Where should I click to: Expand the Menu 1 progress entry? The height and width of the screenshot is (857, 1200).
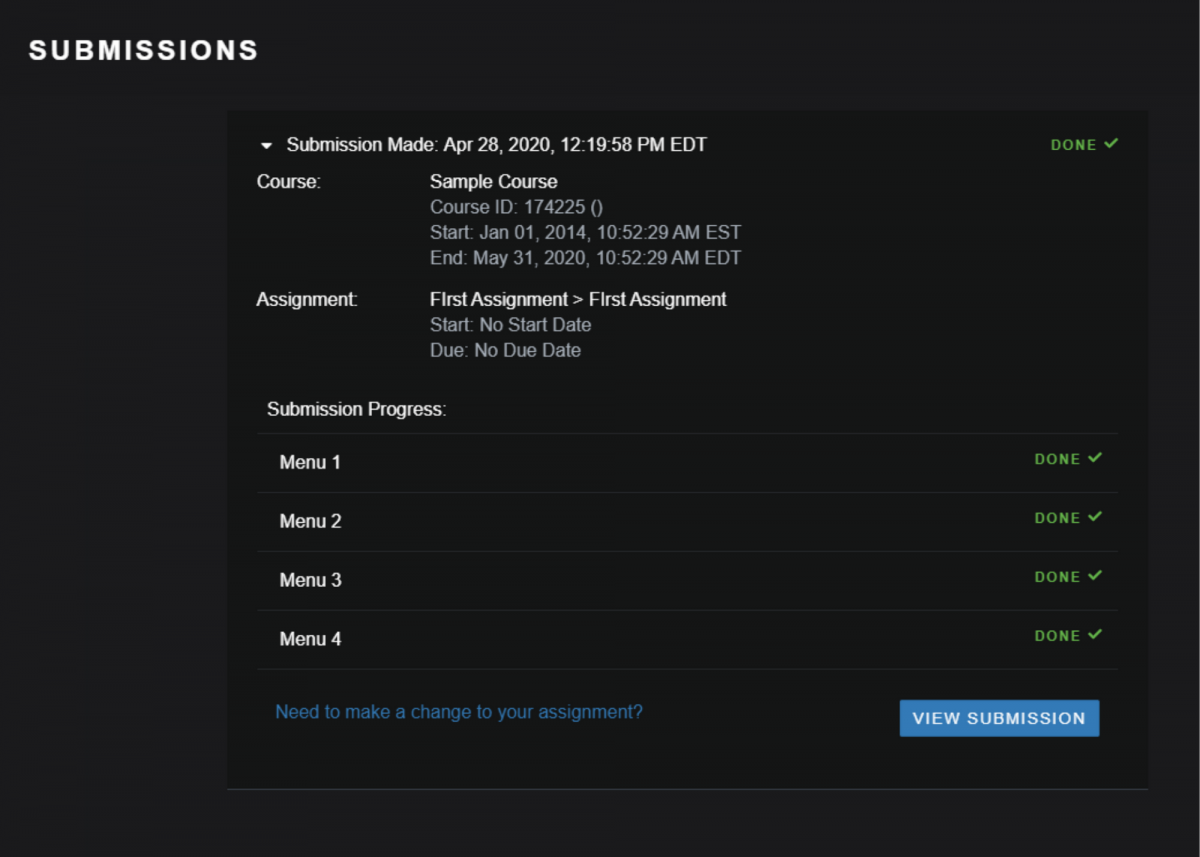pyautogui.click(x=309, y=462)
